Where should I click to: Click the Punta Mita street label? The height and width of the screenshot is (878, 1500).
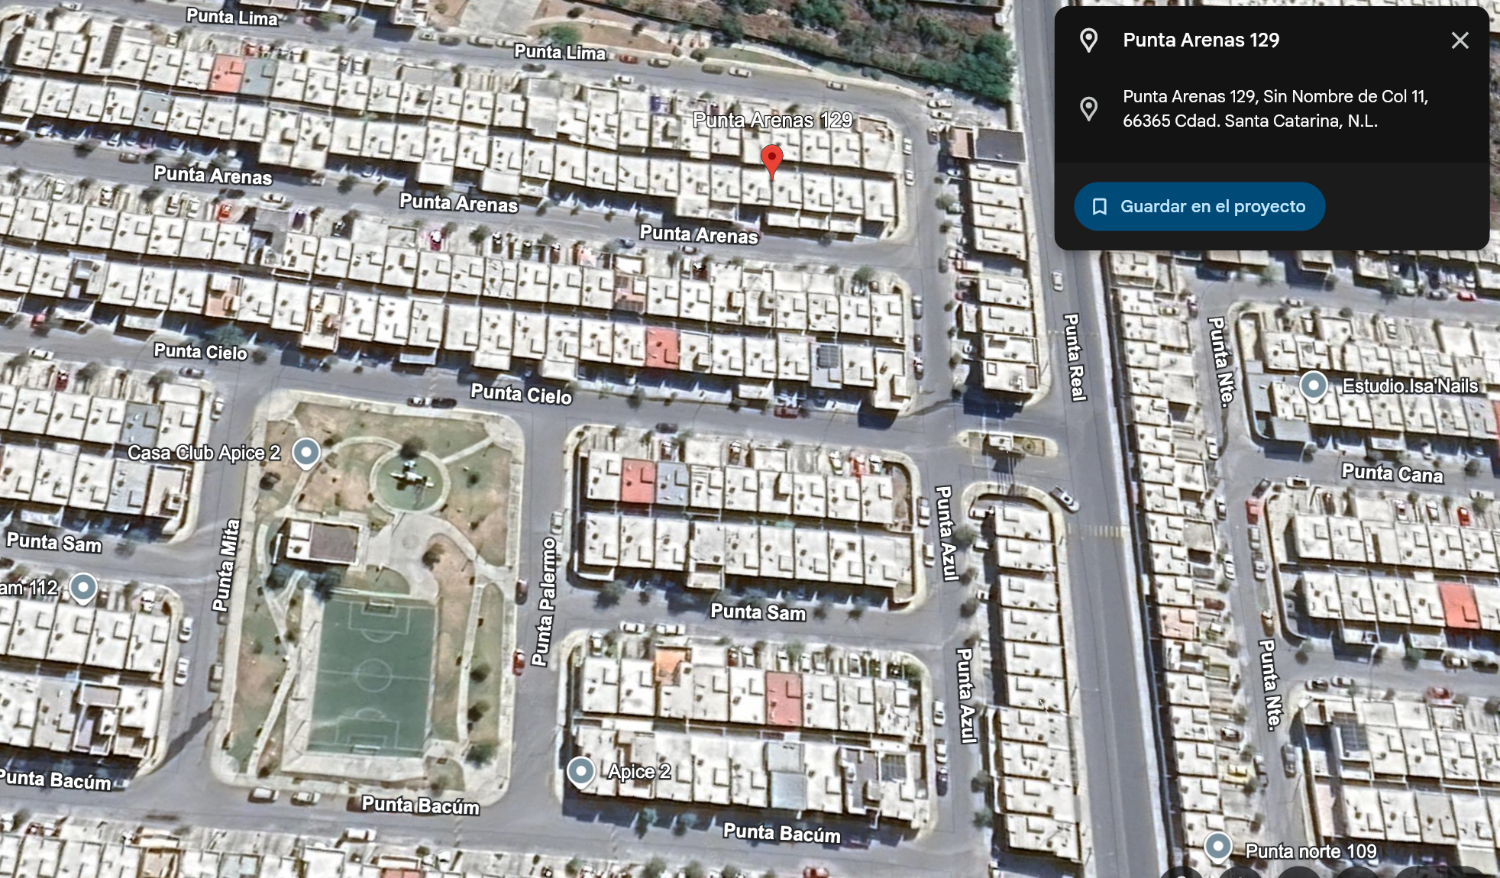(x=226, y=564)
